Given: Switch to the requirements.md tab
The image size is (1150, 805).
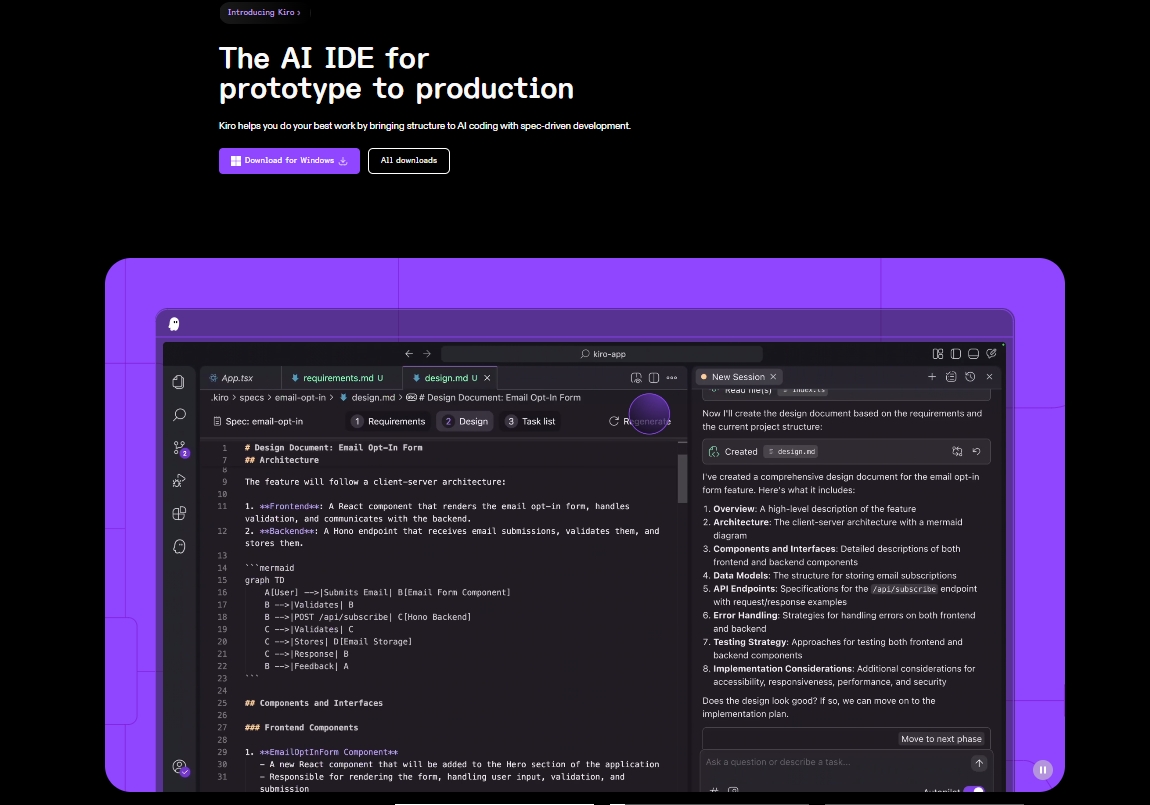Looking at the screenshot, I should [337, 378].
